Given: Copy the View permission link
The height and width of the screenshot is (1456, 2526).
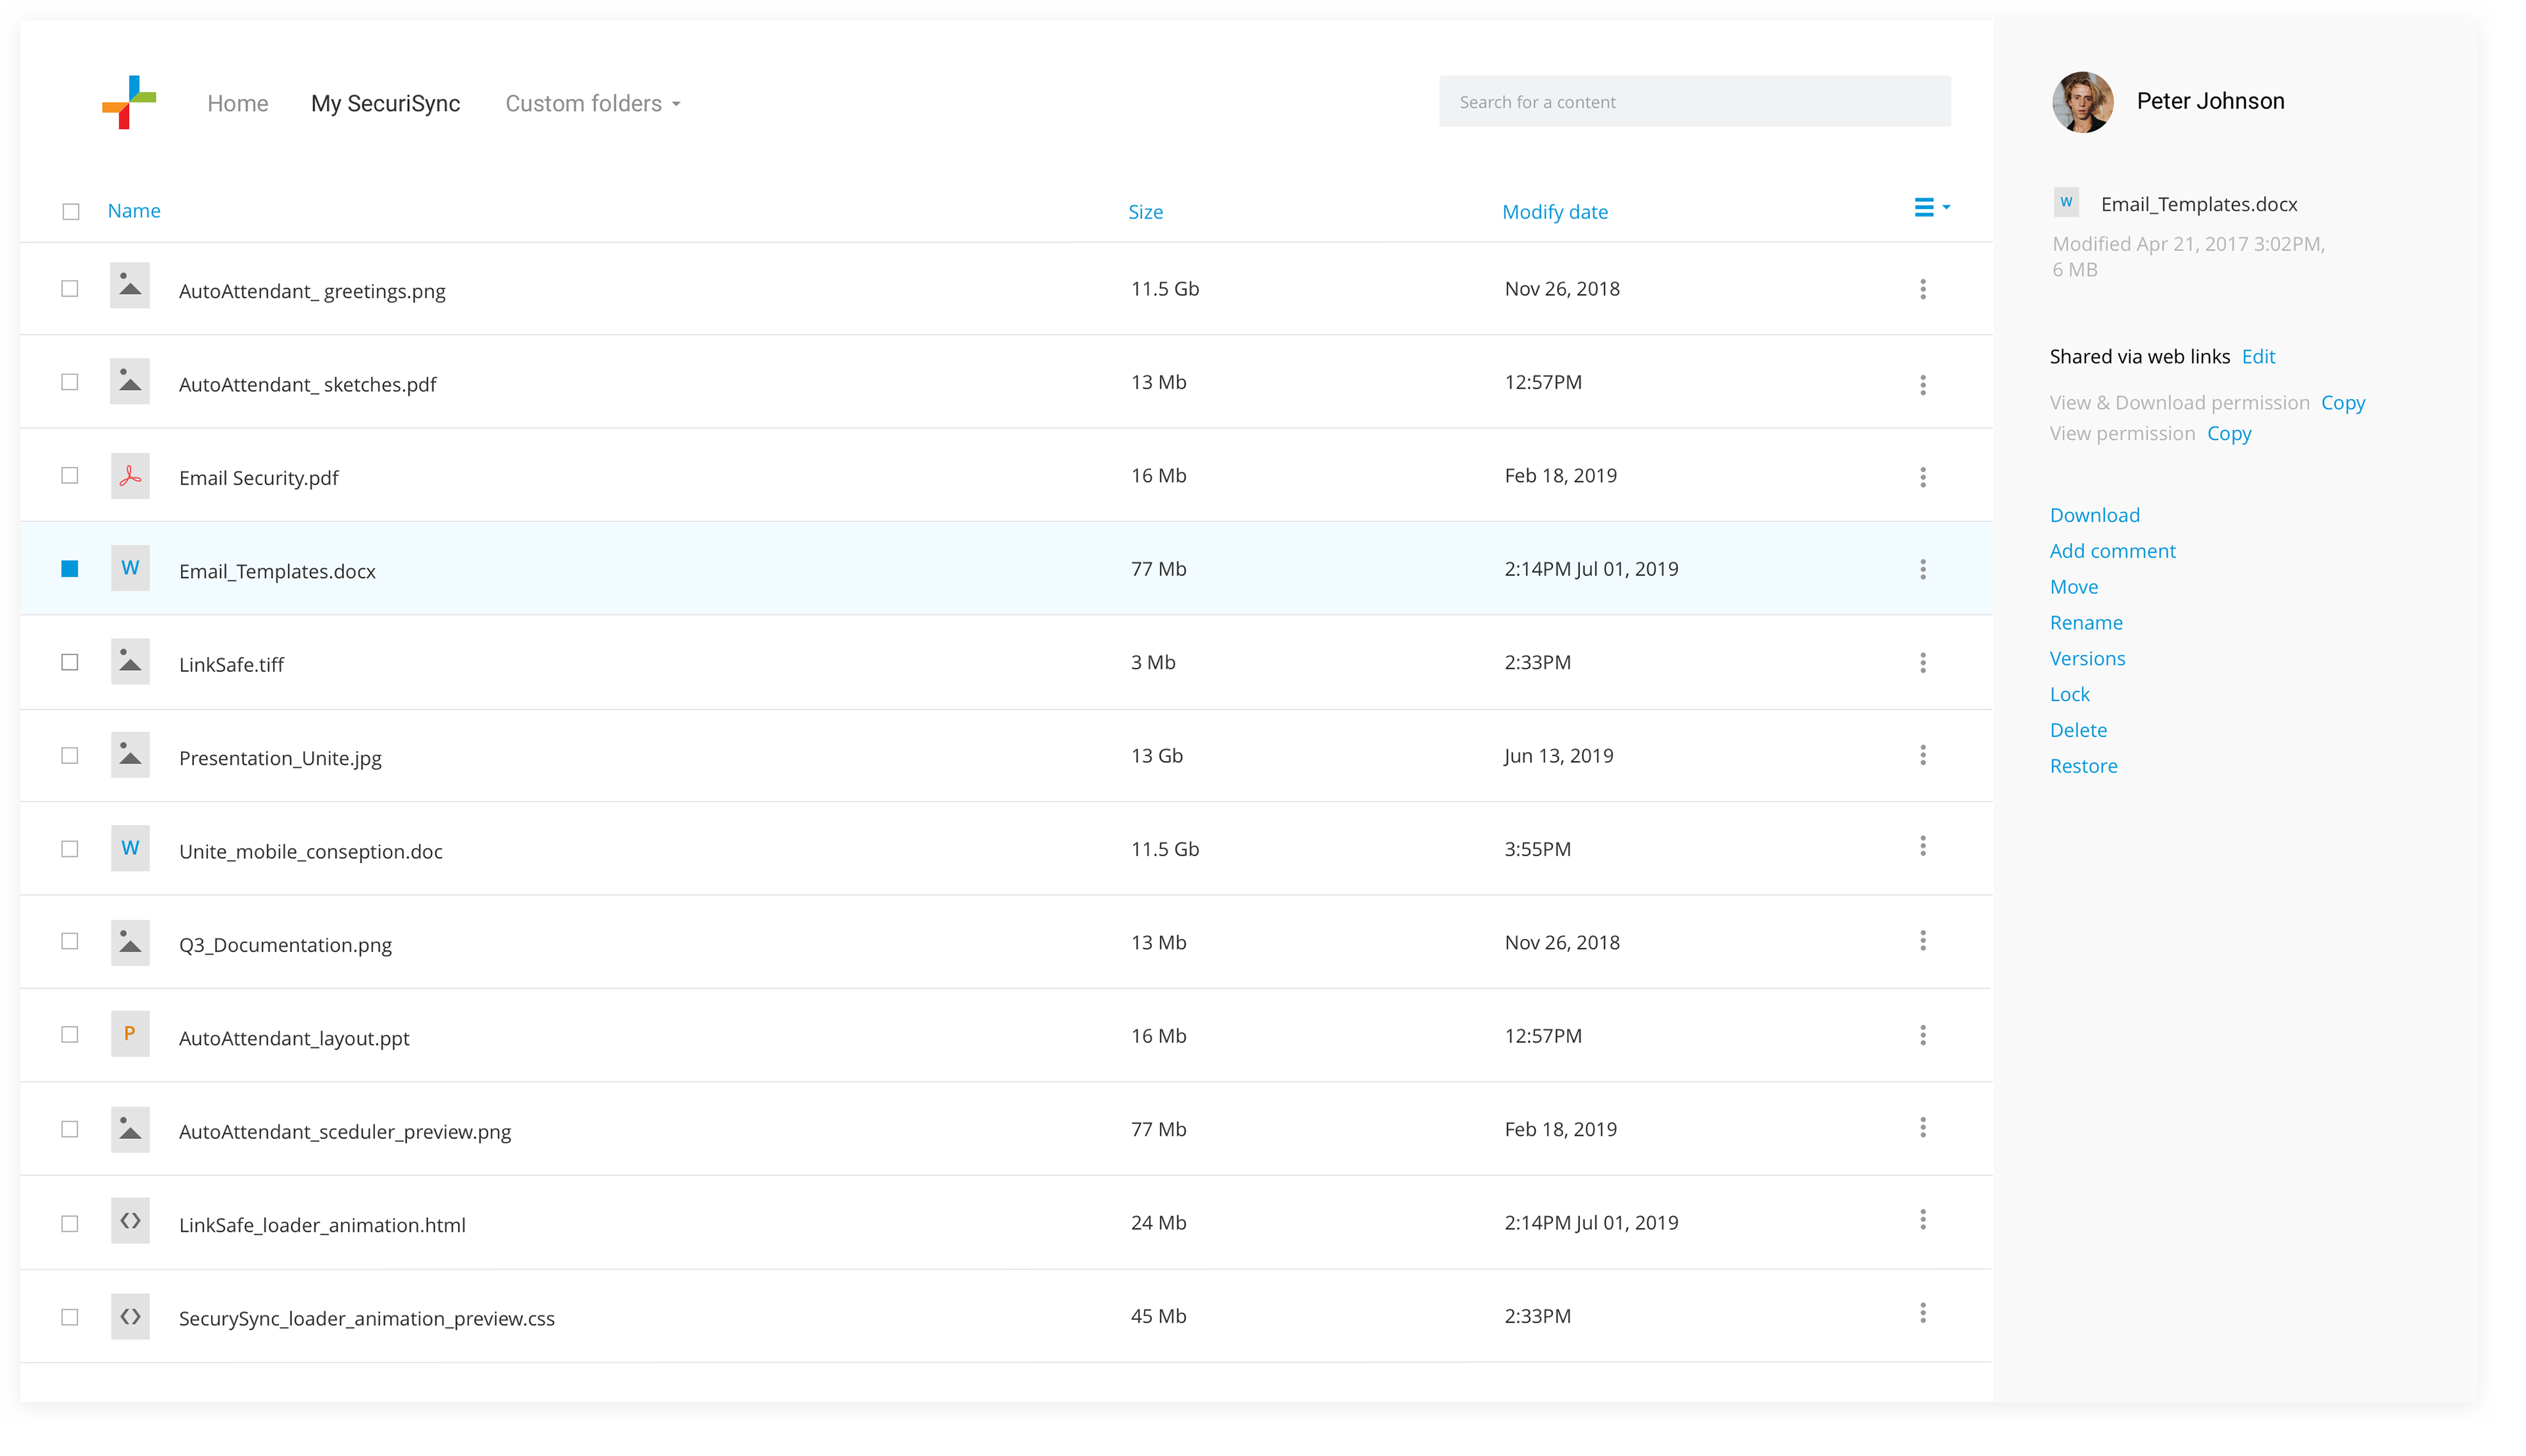Looking at the screenshot, I should point(2229,434).
